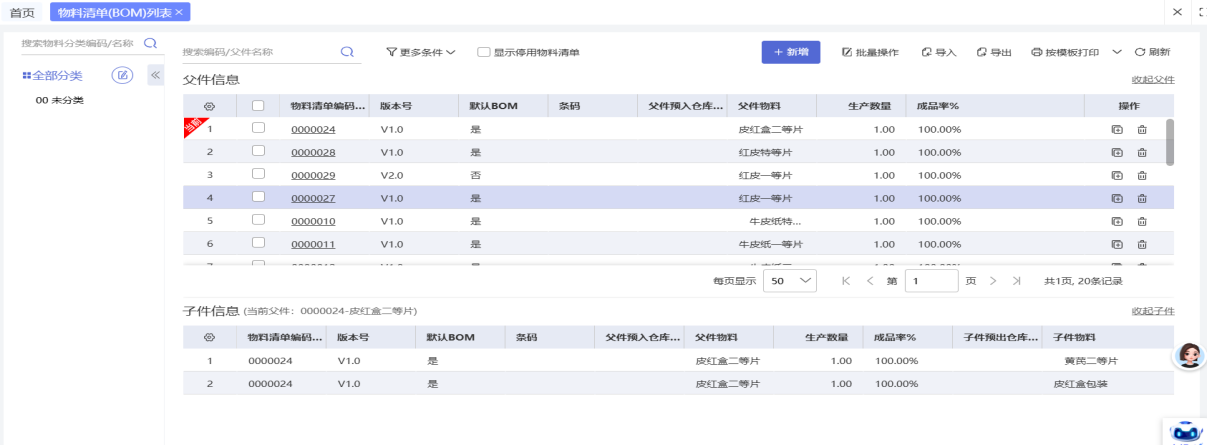Viewport: 1208px width, 446px height.
Task: Click the edit icon beside 全部分类
Action: [x=122, y=75]
